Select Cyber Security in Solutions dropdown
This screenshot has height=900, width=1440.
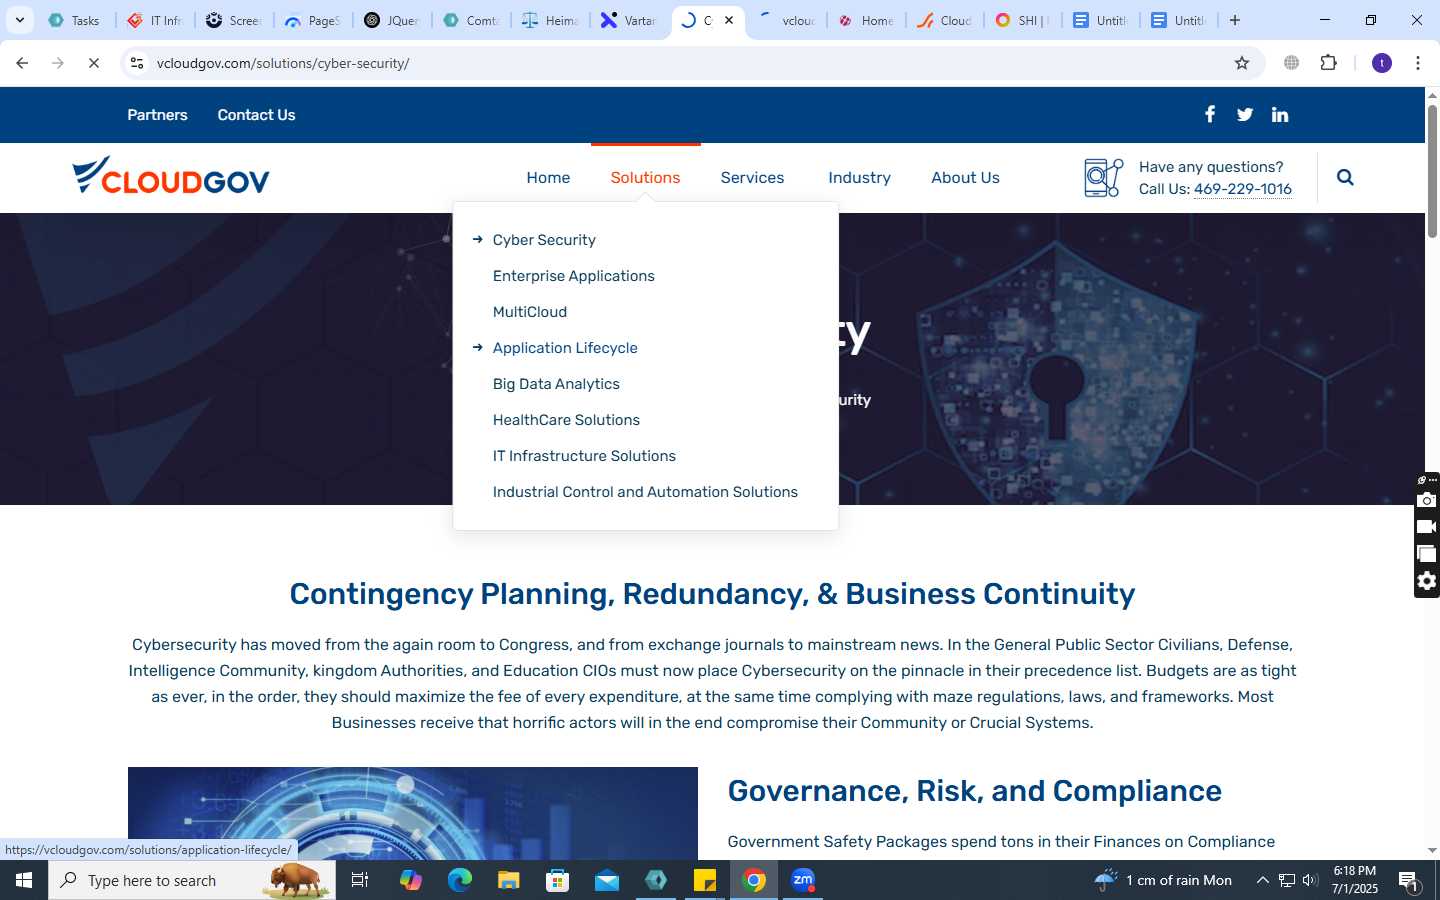tap(544, 240)
